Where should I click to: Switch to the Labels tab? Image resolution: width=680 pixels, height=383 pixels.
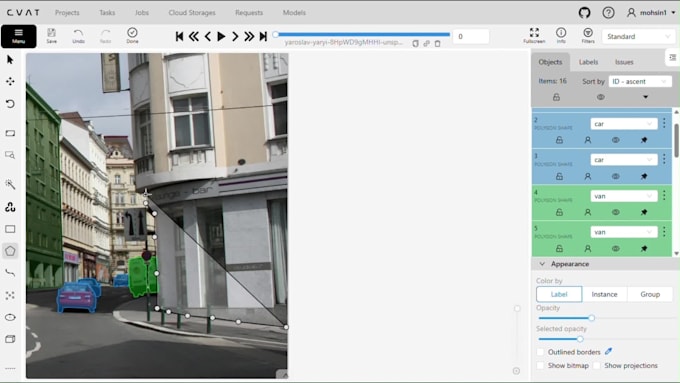click(x=588, y=62)
